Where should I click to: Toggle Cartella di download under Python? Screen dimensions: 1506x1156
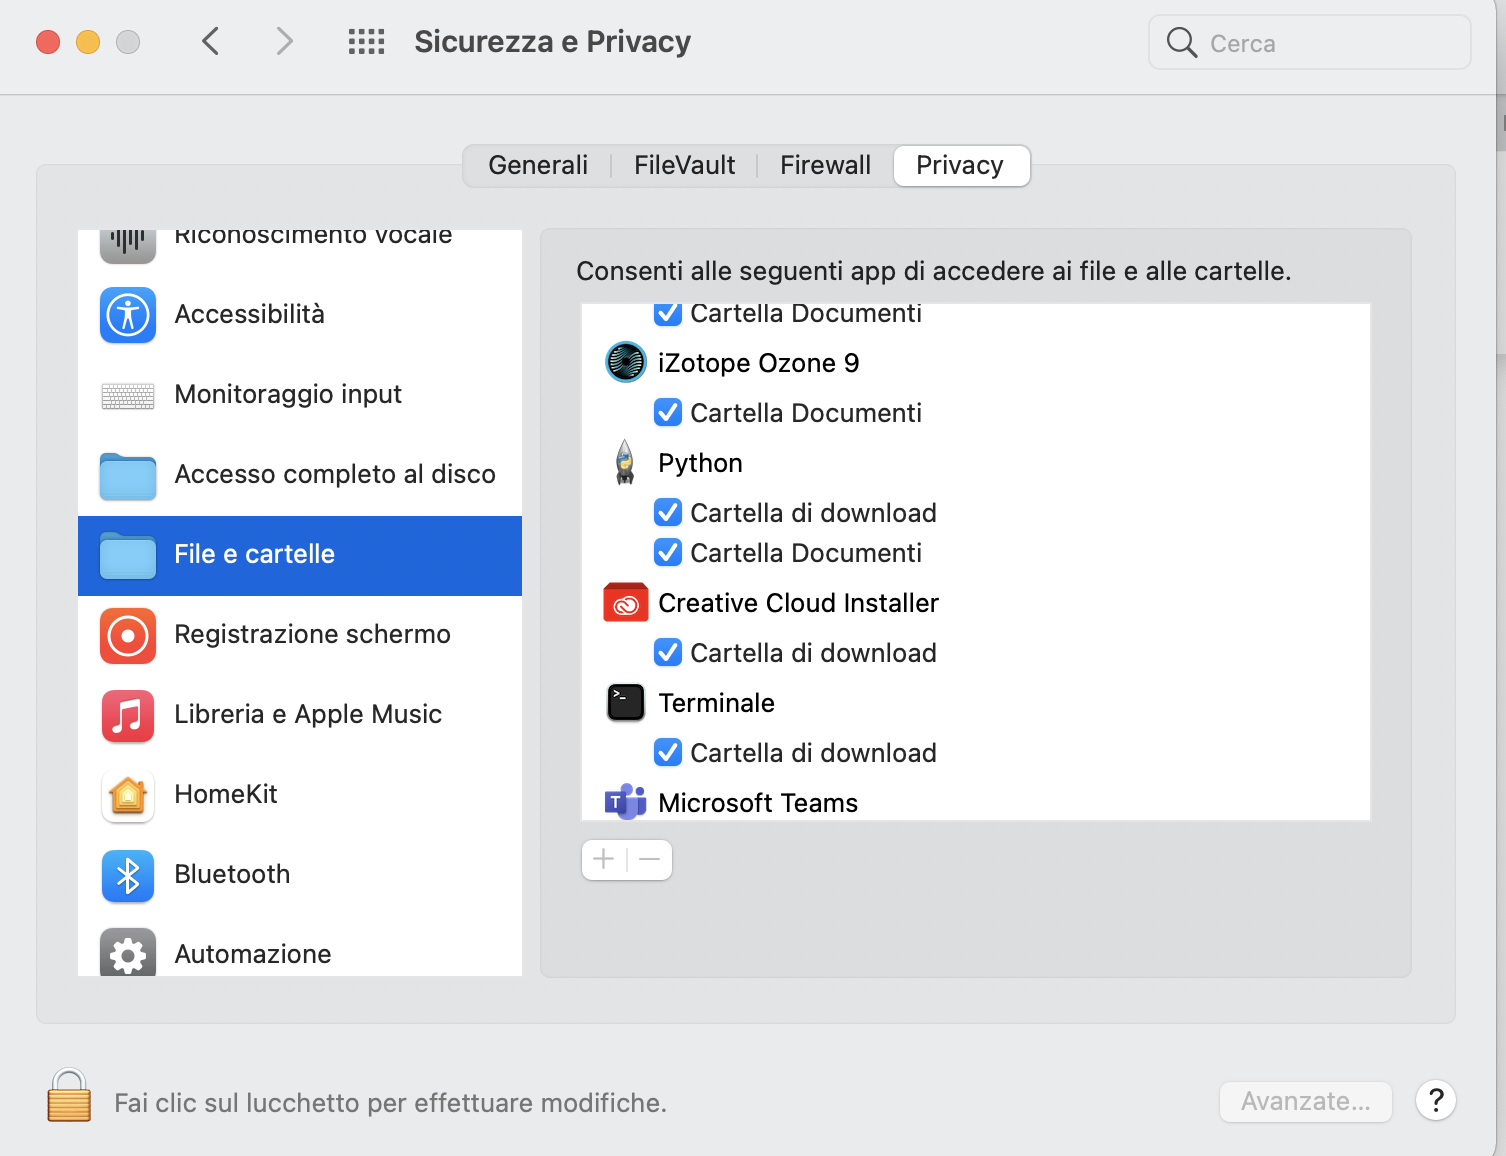coord(668,513)
